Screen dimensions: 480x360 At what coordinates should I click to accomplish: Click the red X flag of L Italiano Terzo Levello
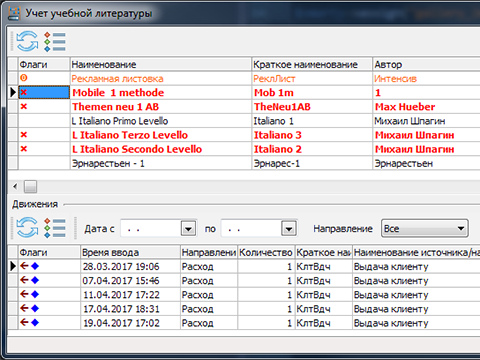point(24,135)
